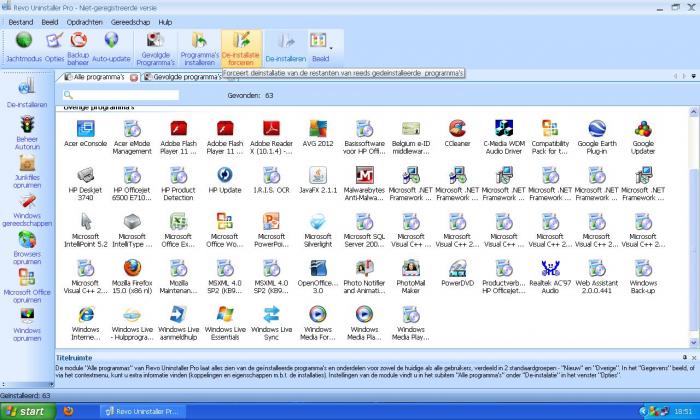The height and width of the screenshot is (420, 700).
Task: Click the Windows Start button
Action: (x=26, y=411)
